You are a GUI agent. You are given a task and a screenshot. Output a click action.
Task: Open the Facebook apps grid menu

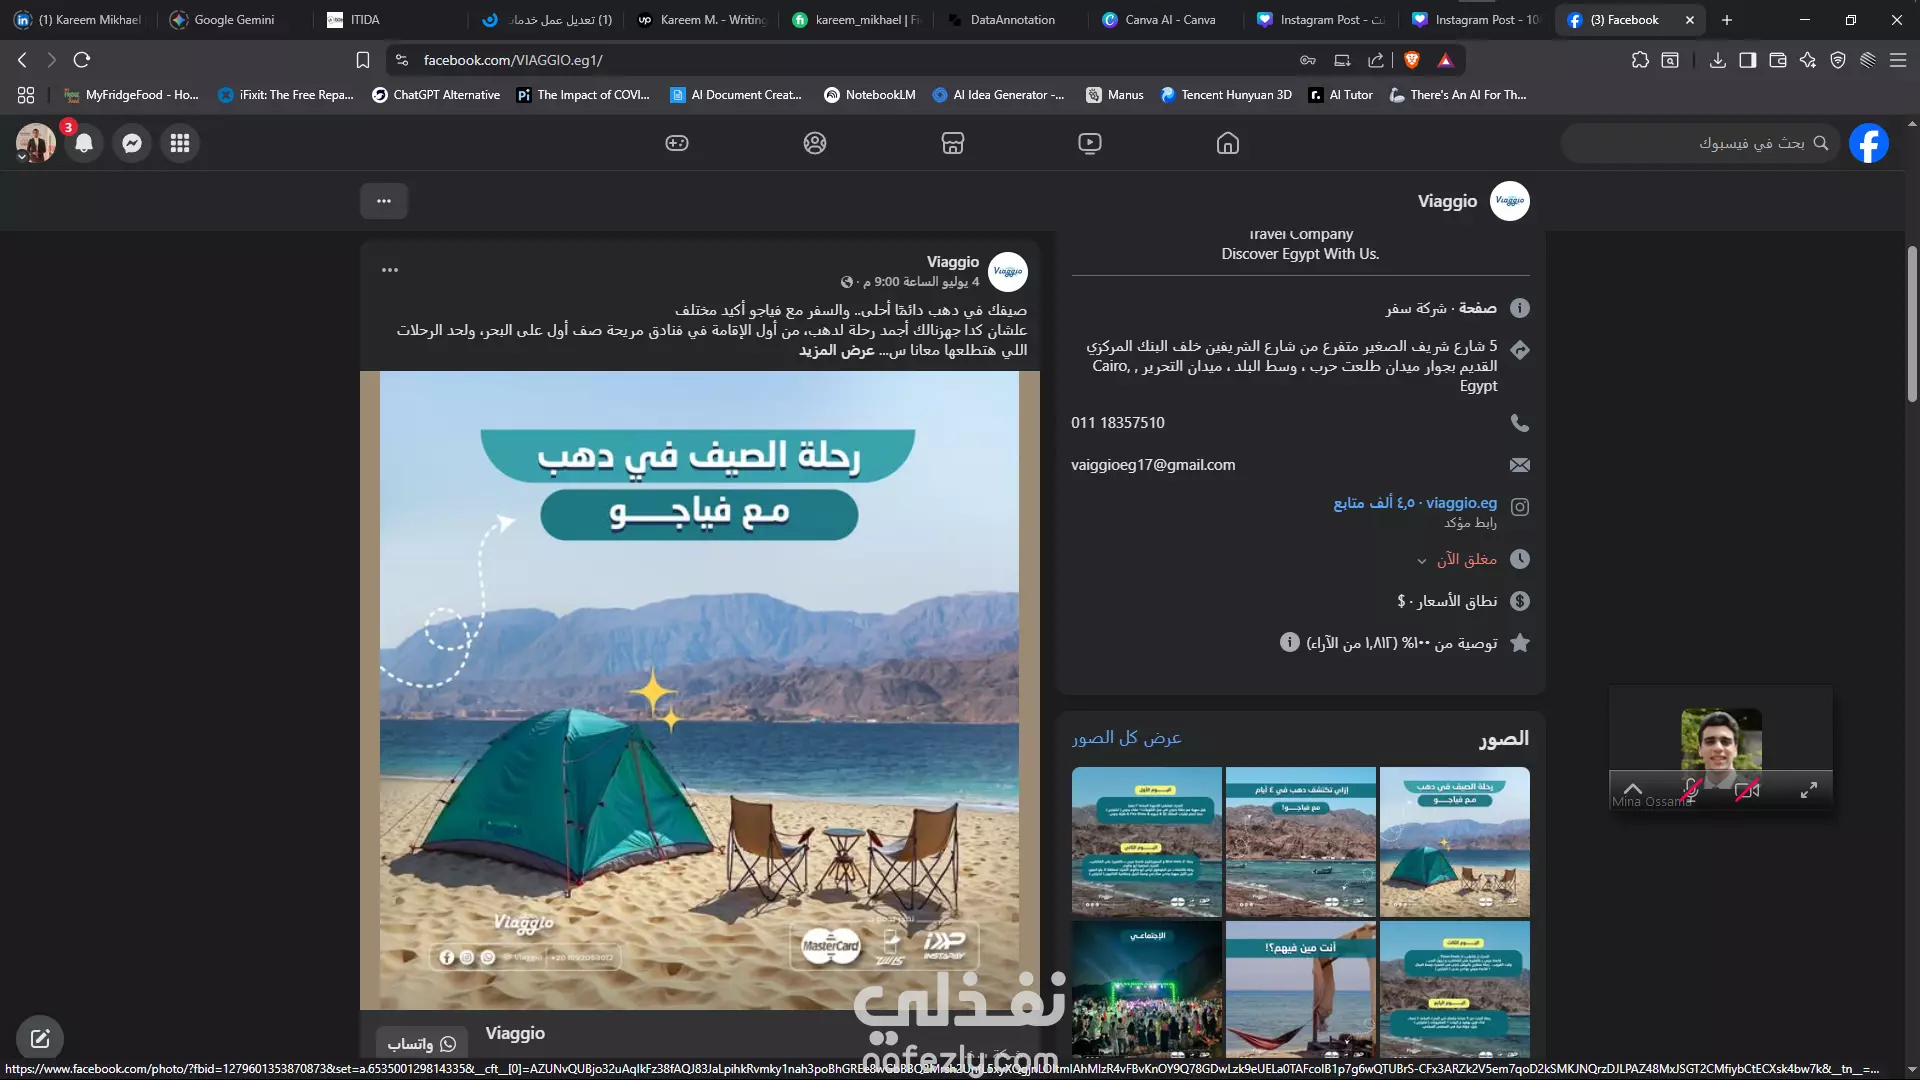(180, 143)
